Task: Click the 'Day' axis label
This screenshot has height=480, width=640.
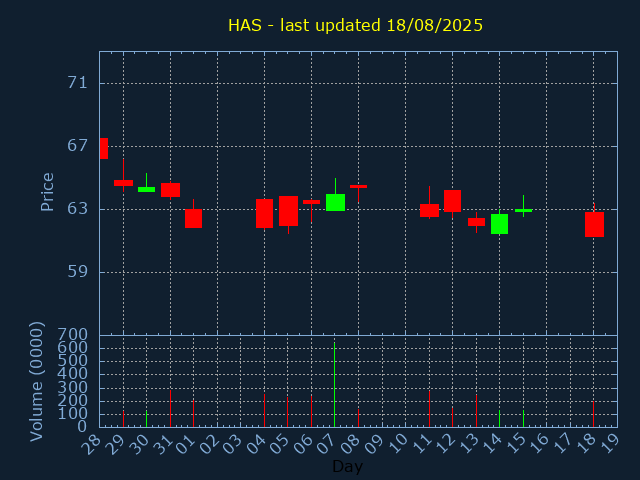Action: pyautogui.click(x=347, y=466)
